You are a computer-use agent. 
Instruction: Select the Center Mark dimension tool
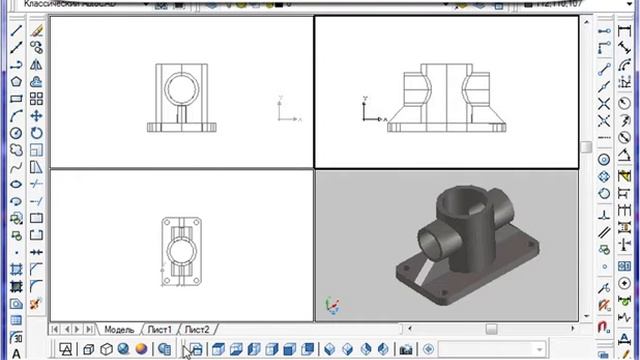click(624, 283)
